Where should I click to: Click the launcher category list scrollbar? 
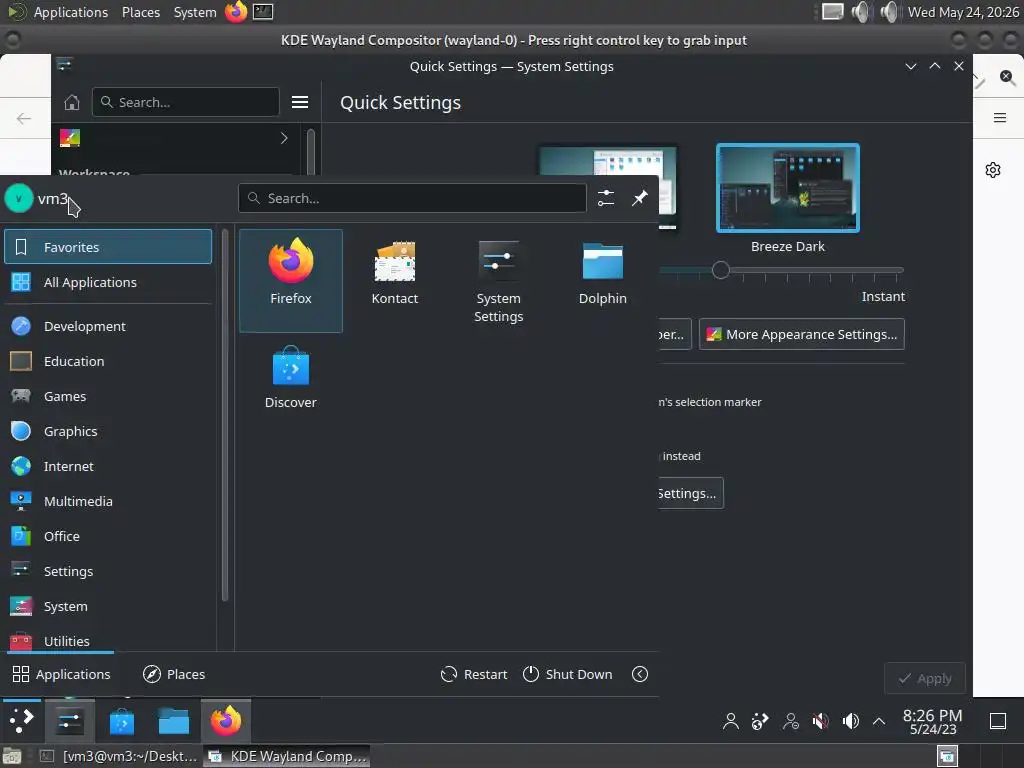(225, 415)
